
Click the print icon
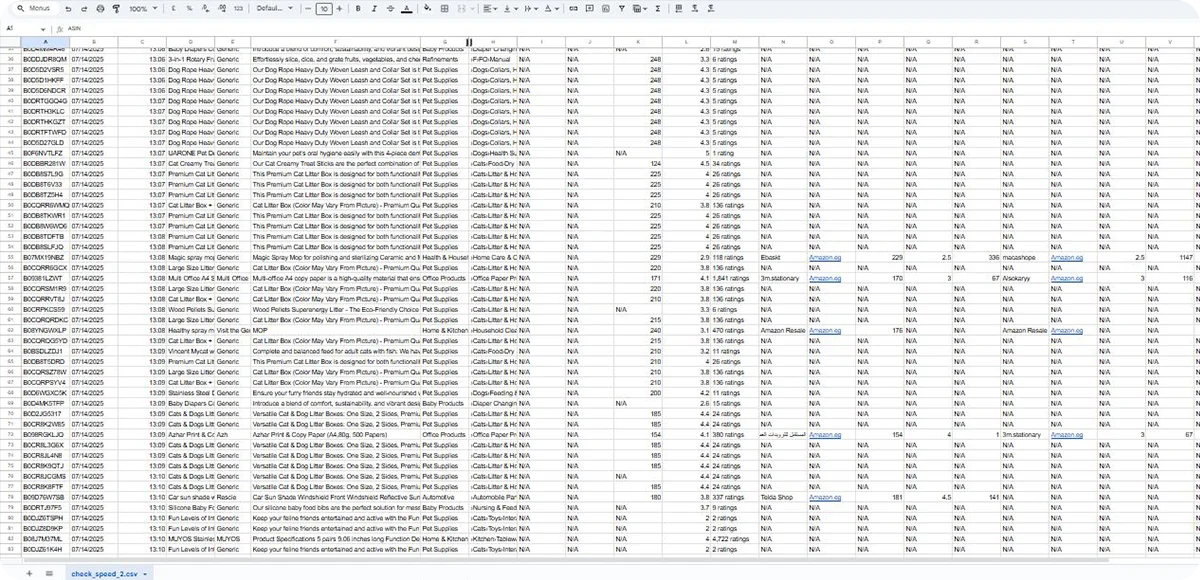pyautogui.click(x=100, y=8)
